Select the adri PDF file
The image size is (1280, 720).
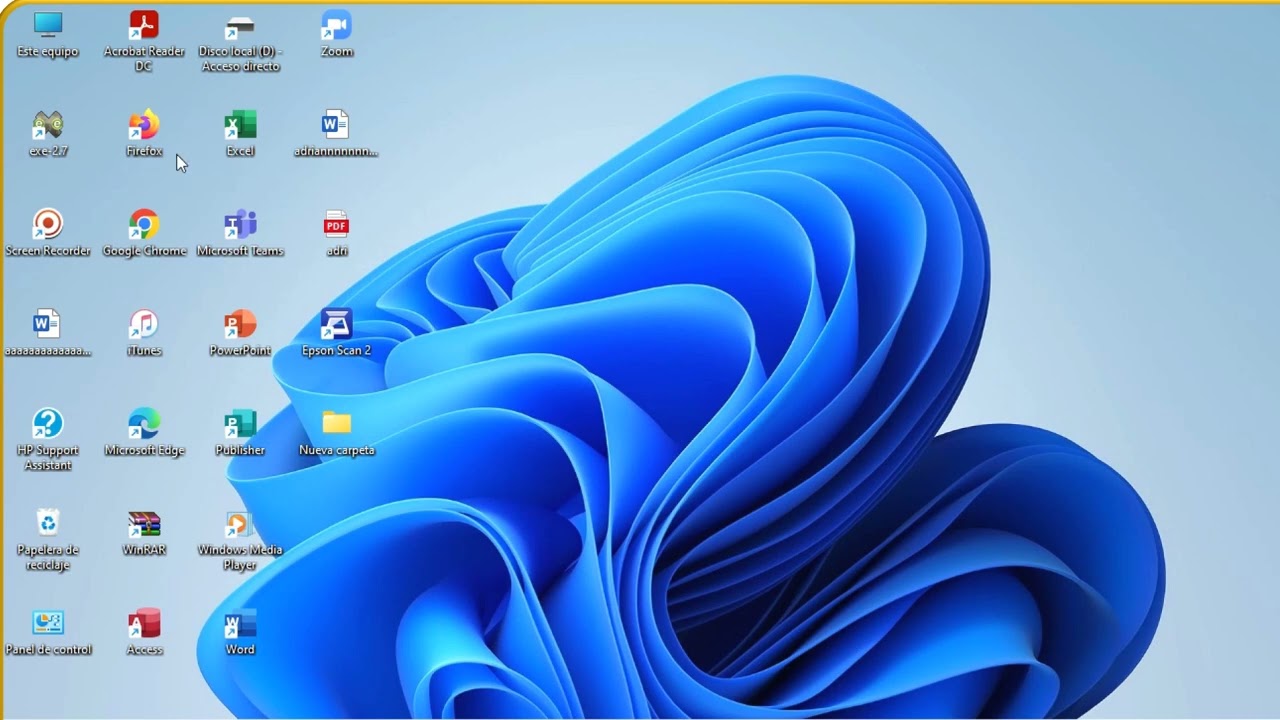[336, 233]
